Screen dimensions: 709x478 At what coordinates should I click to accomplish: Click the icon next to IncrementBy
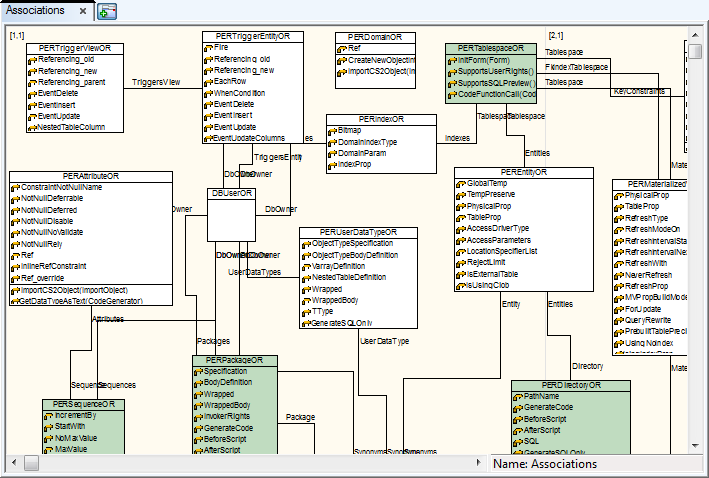pyautogui.click(x=49, y=415)
